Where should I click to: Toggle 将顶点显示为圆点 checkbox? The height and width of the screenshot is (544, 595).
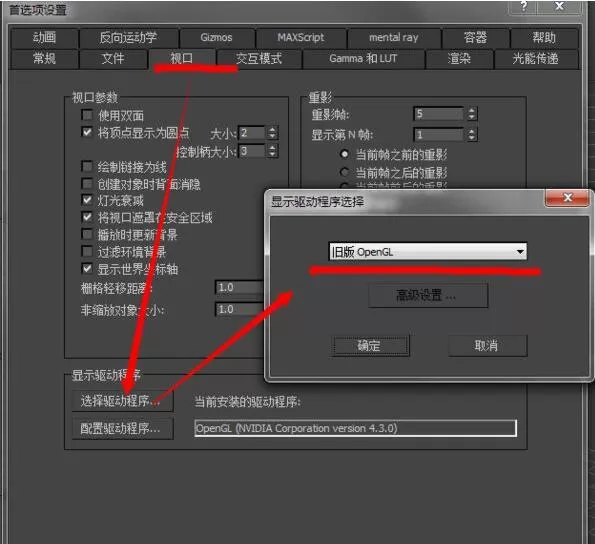coord(87,132)
